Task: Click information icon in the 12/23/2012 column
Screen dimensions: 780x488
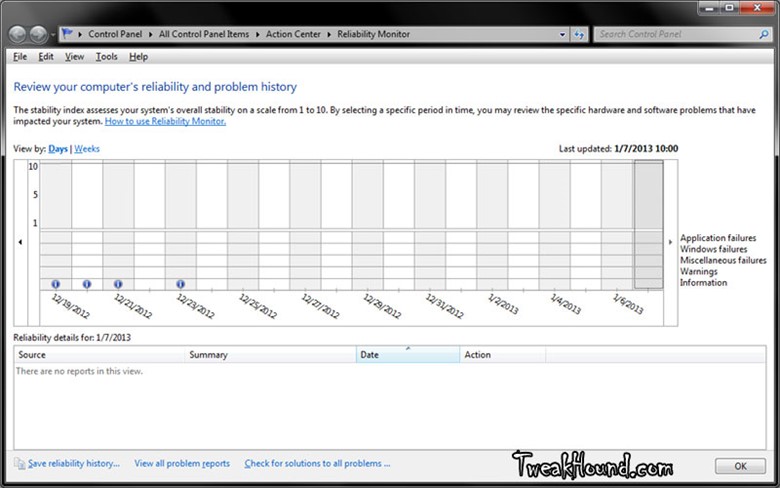Action: click(180, 284)
